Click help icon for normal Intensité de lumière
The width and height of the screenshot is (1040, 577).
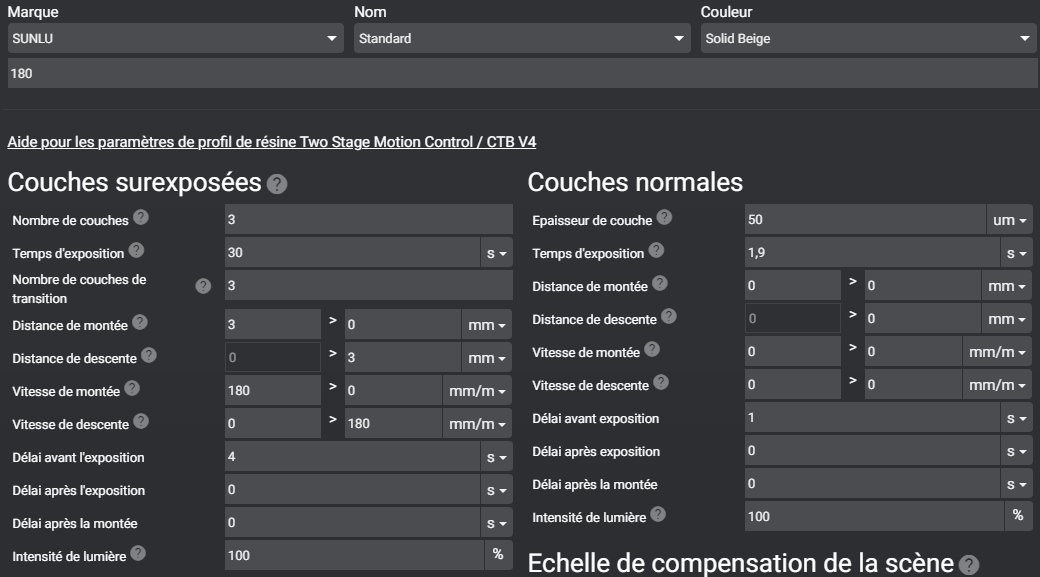[x=658, y=514]
